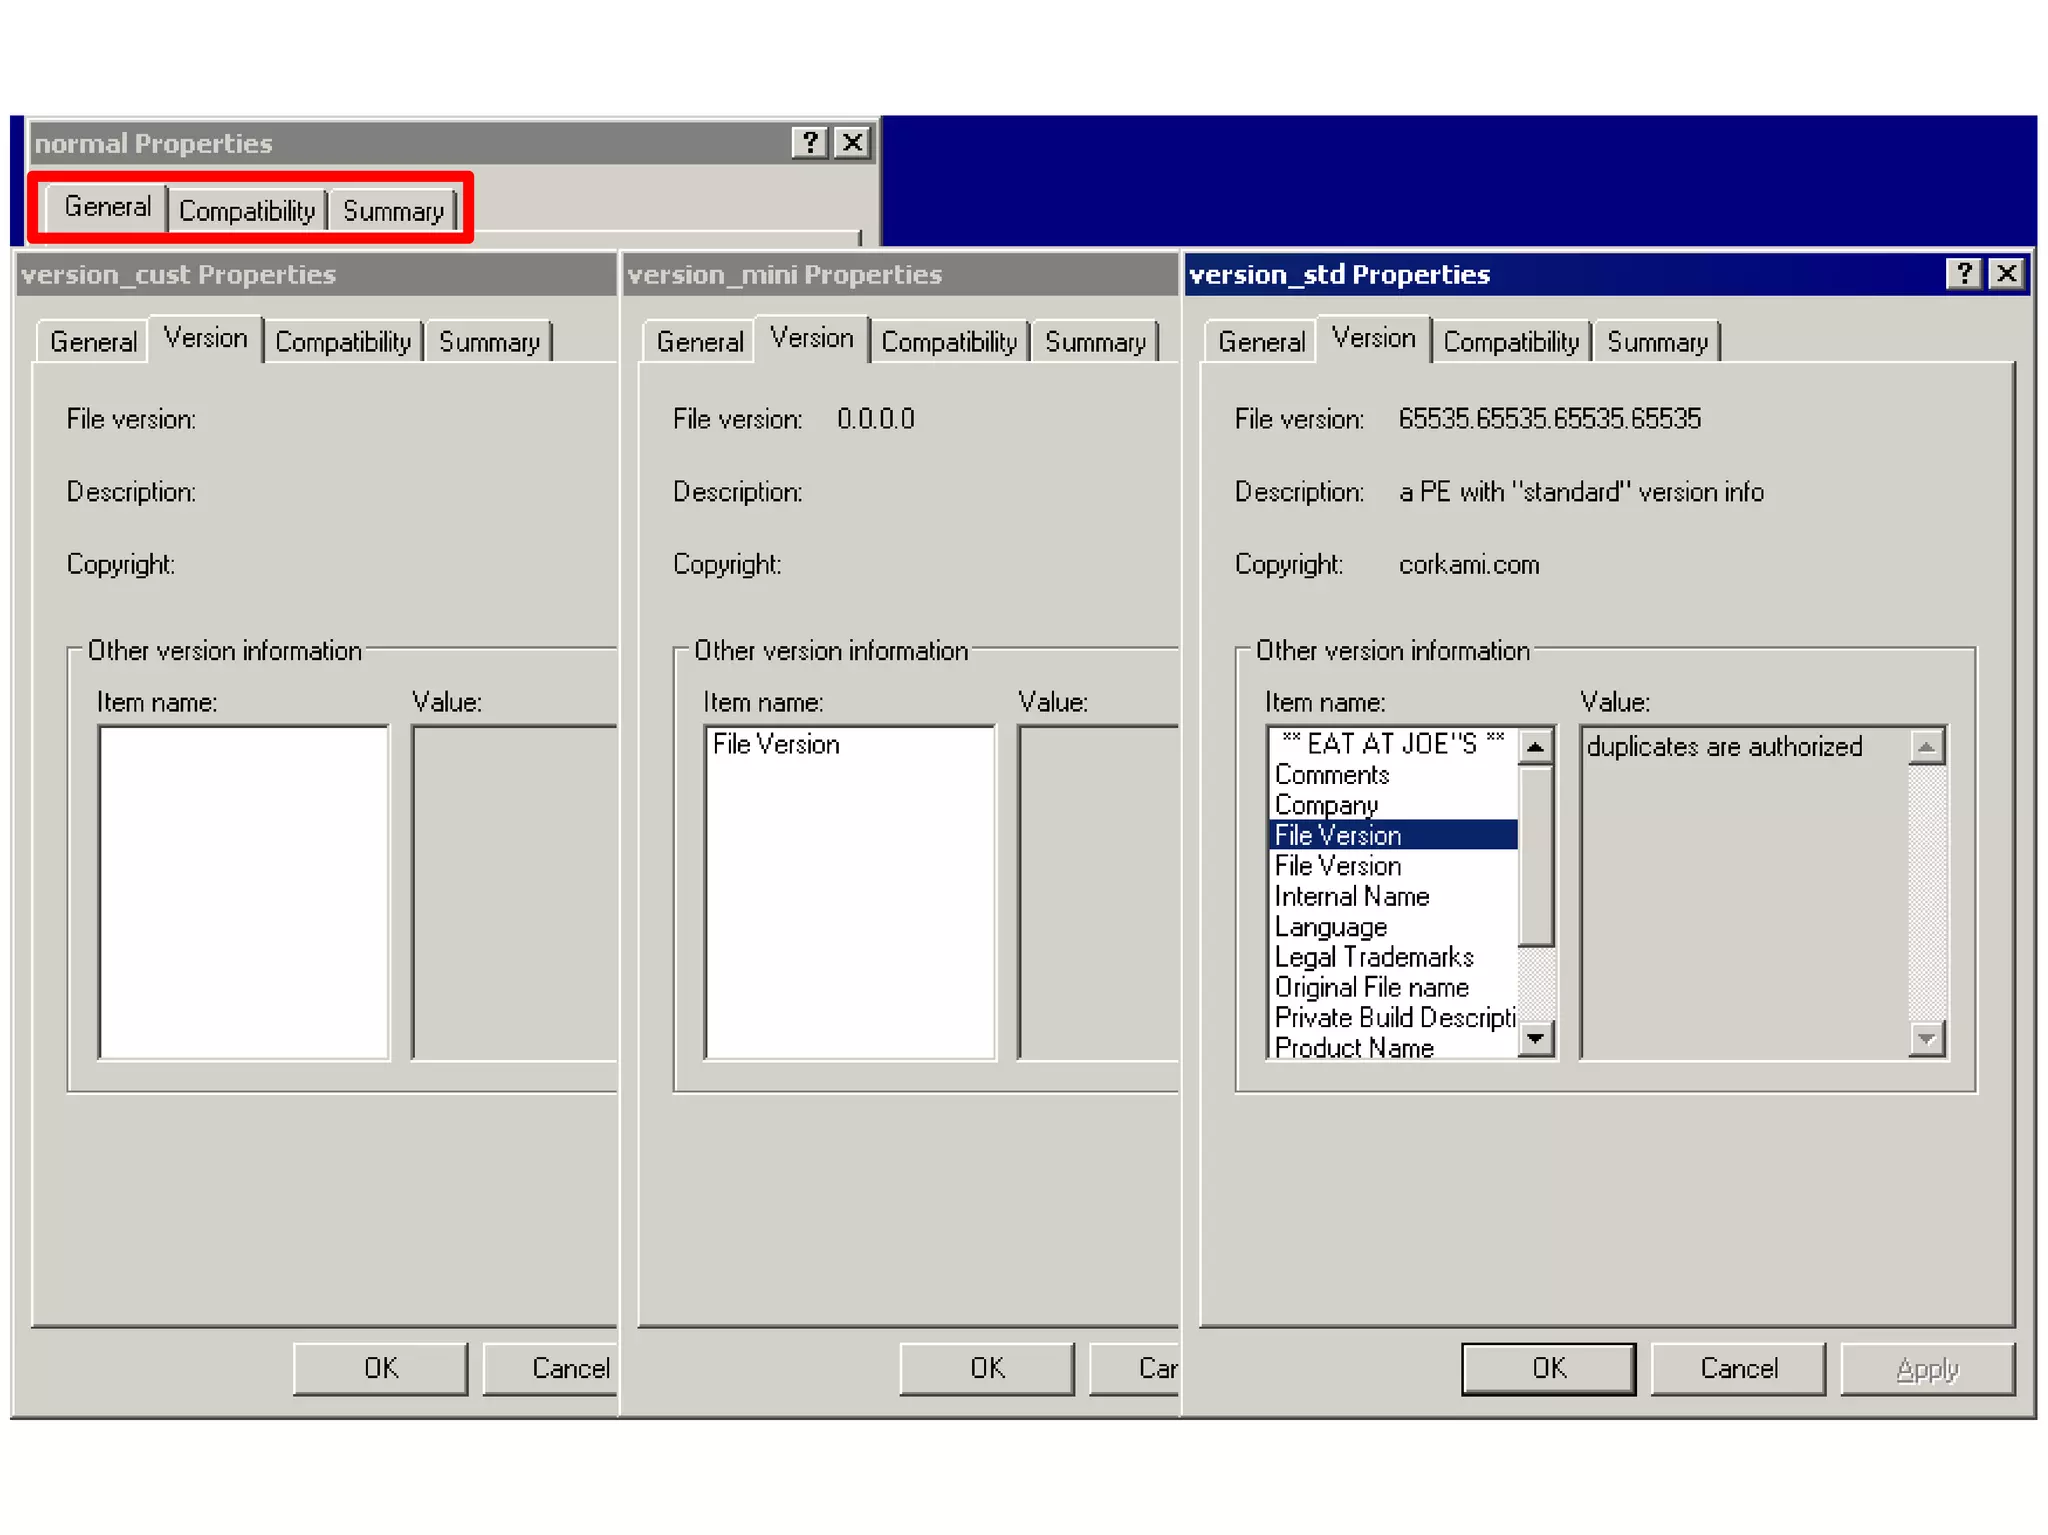Open the Compatibility tab in normal Properties
This screenshot has width=2048, height=1535.
[x=247, y=211]
